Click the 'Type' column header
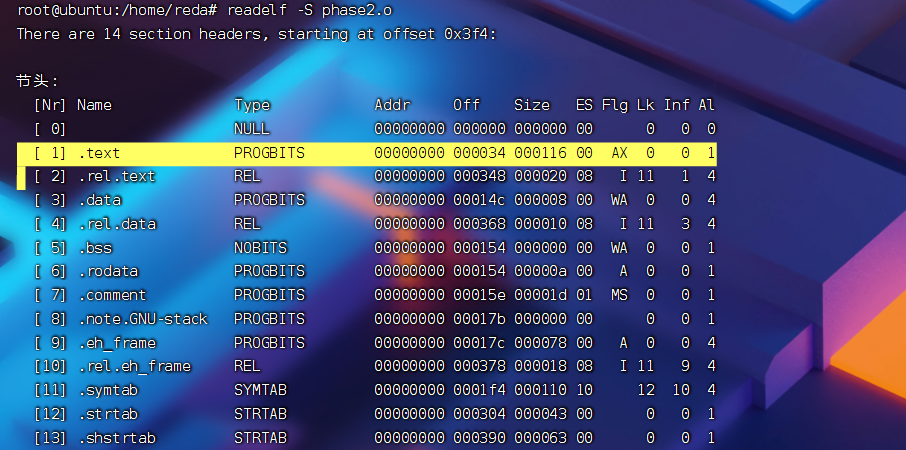Screen dimensions: 906x450 (252, 105)
